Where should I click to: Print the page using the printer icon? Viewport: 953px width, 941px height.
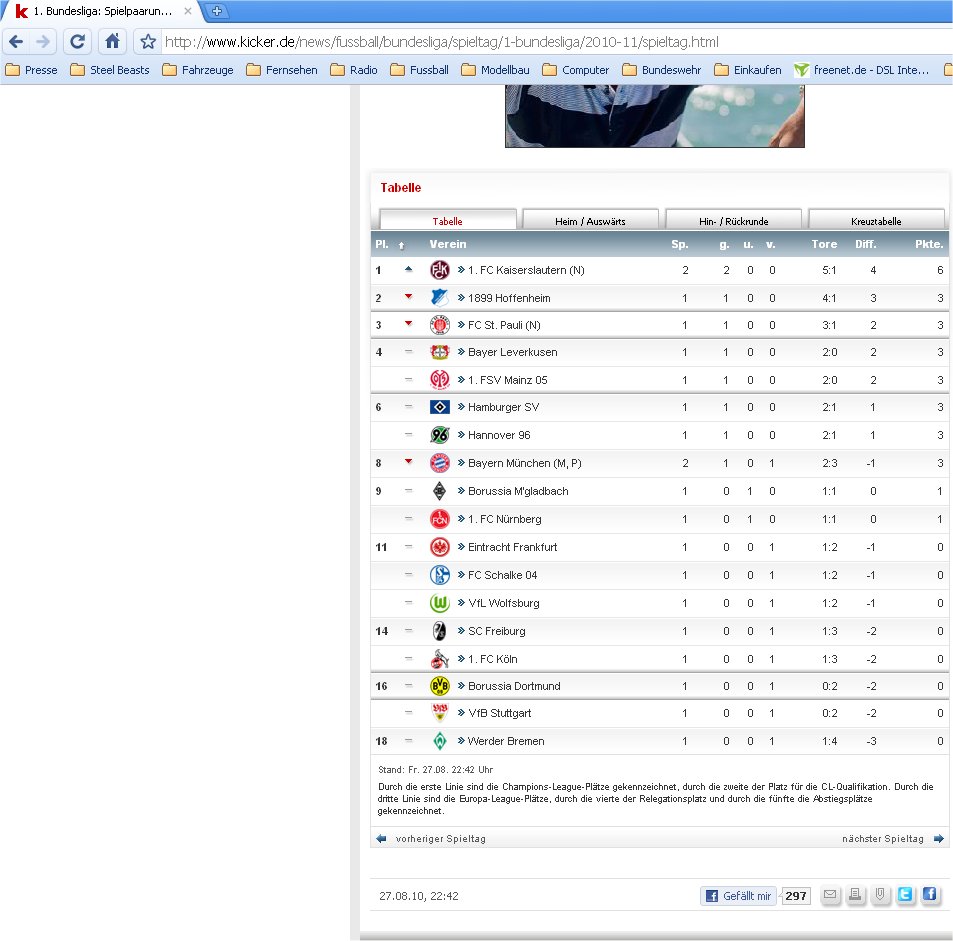click(855, 895)
